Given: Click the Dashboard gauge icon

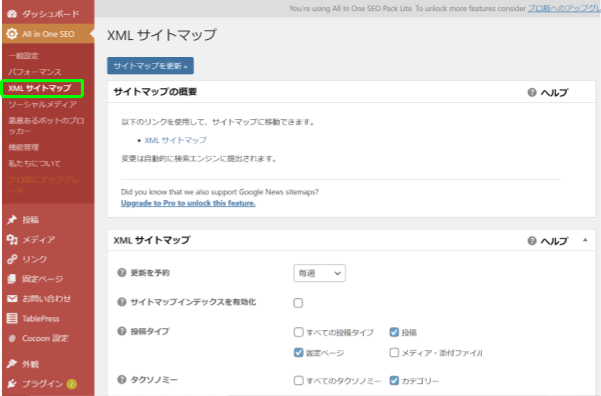Looking at the screenshot, I should 12,14.
